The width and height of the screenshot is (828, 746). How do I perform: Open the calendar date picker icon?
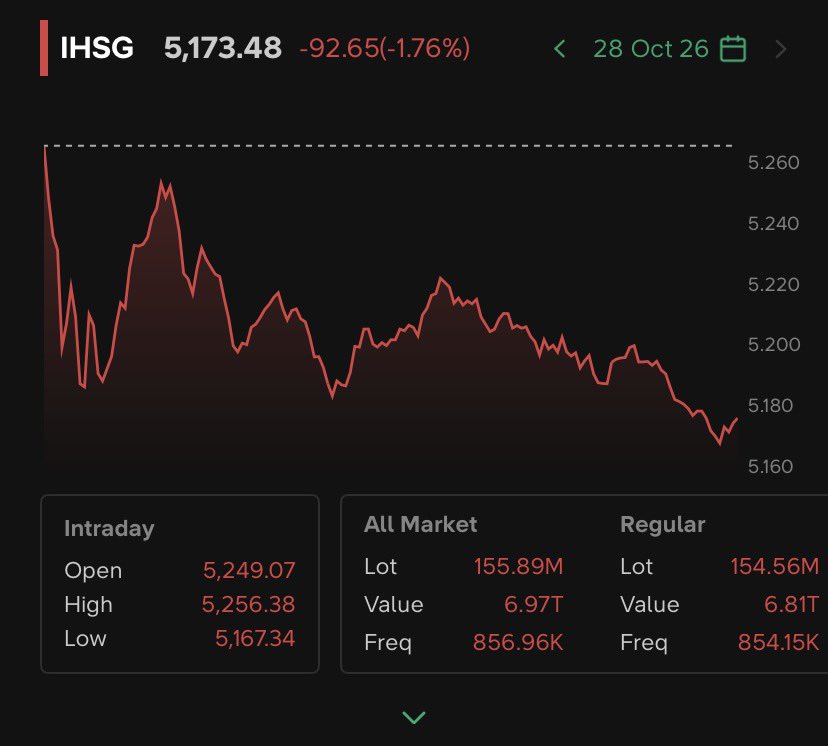[x=733, y=49]
